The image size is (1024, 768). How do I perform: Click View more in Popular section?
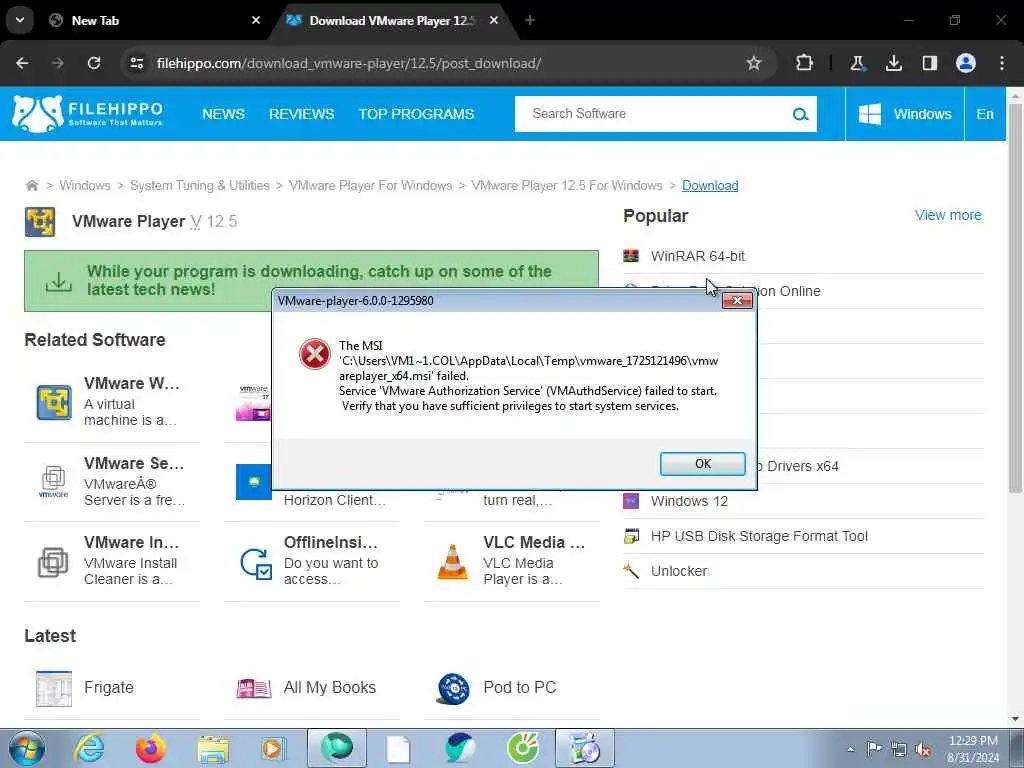tap(948, 215)
